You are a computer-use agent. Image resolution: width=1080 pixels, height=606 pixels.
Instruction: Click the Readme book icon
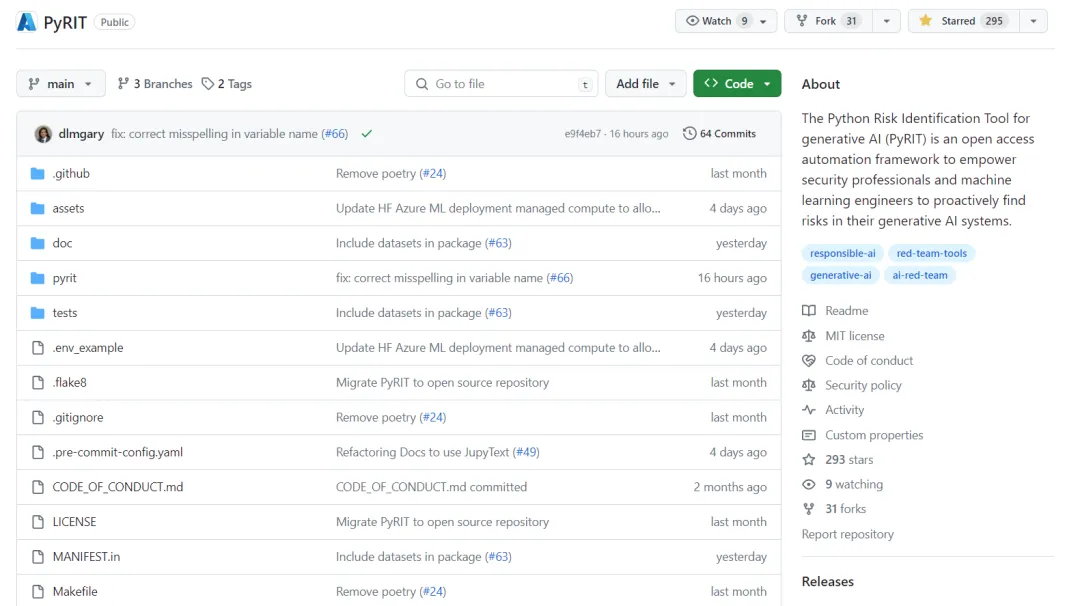tap(809, 311)
